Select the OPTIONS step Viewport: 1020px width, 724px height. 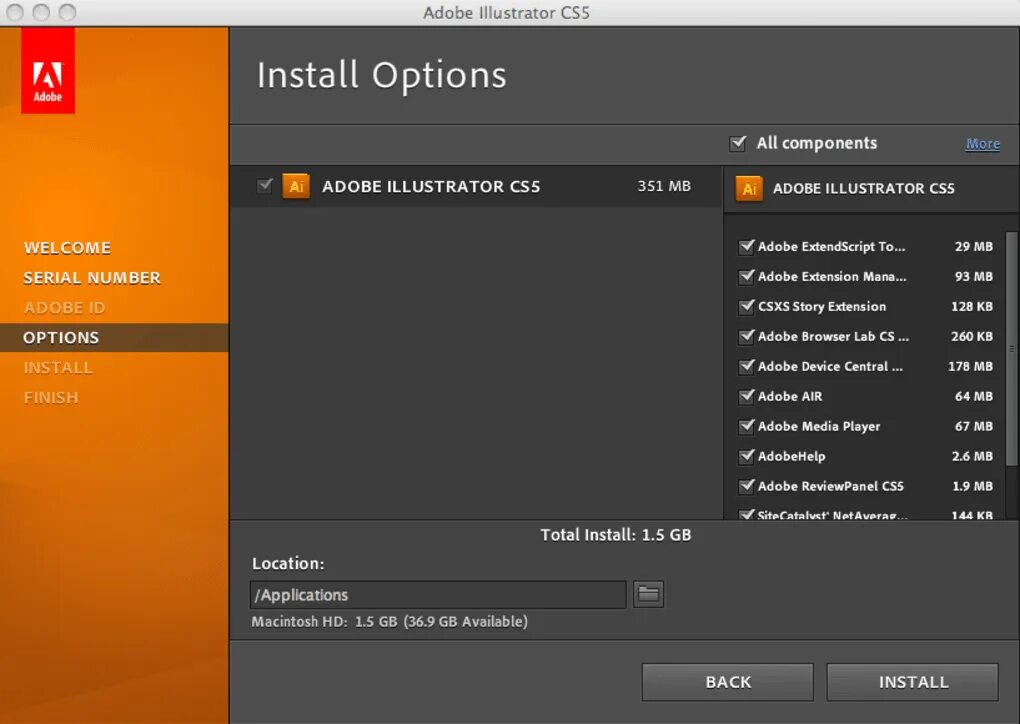click(114, 338)
